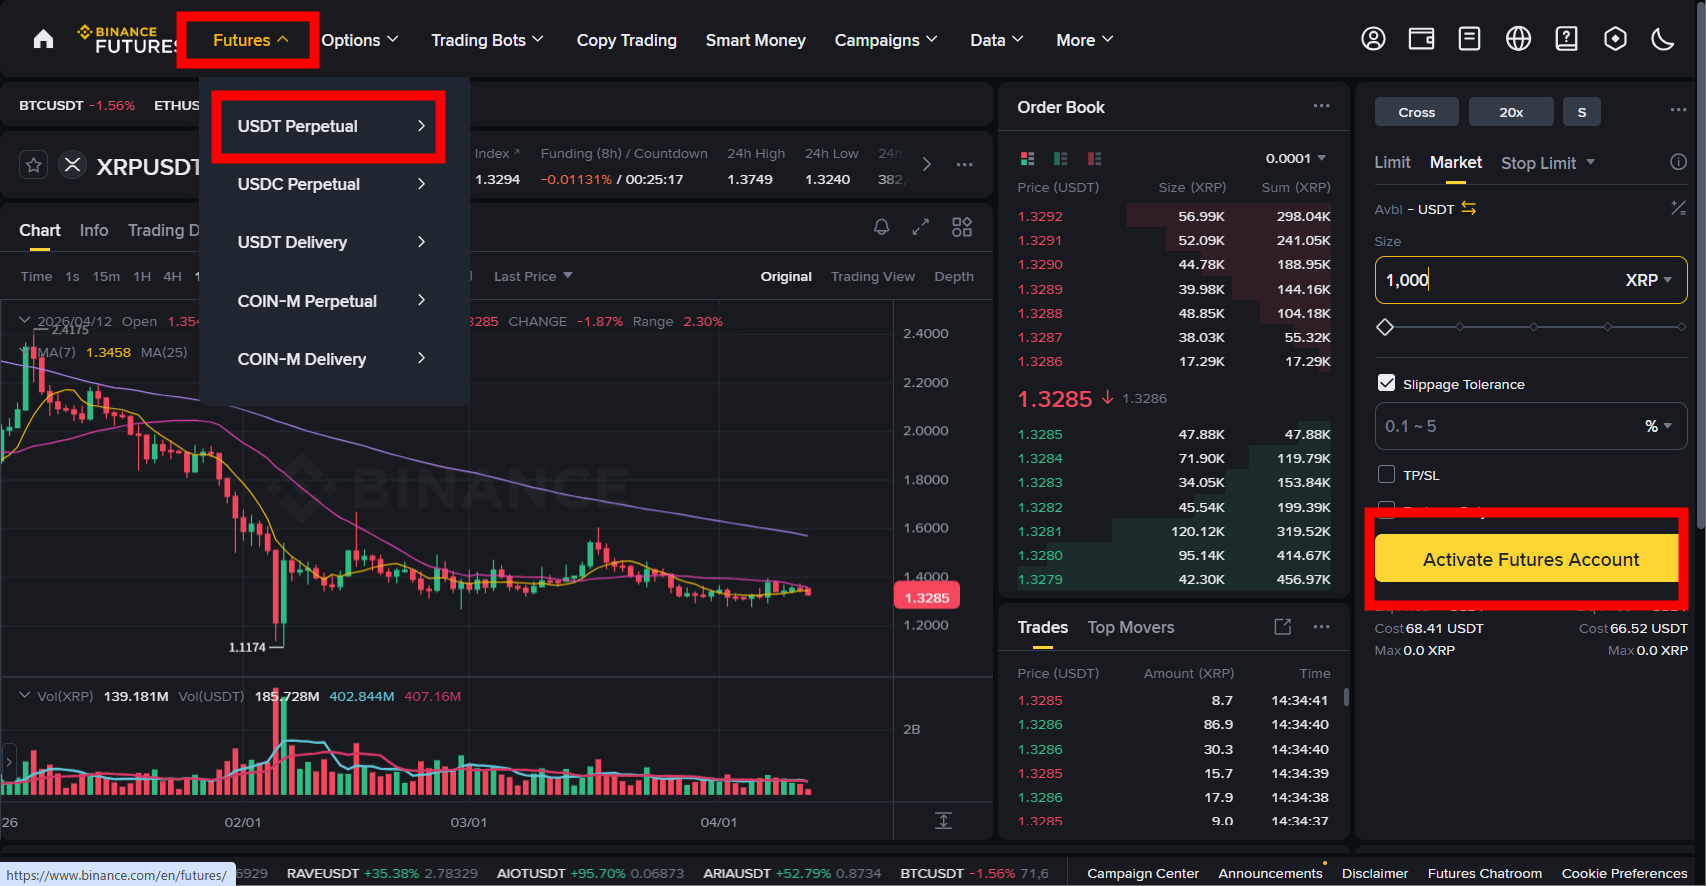
Task: Open the wallet icon in header
Action: pos(1421,39)
